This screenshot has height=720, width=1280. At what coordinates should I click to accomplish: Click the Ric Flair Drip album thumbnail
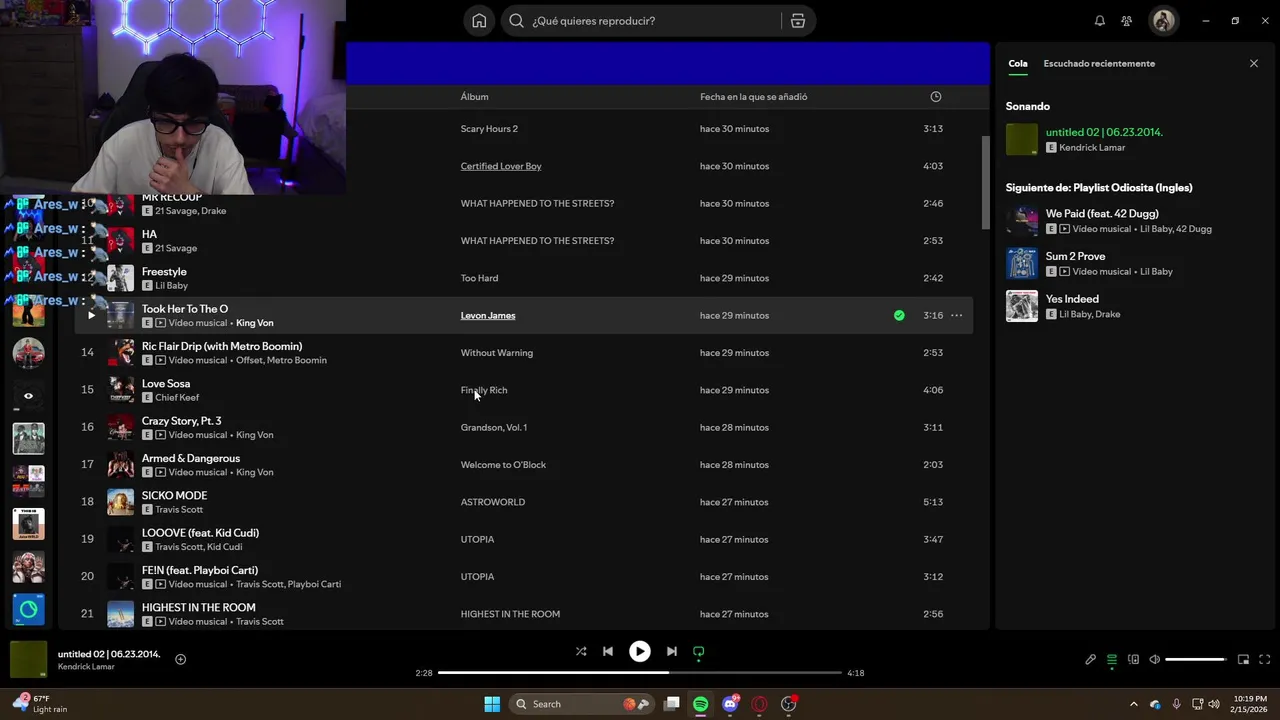coord(121,353)
